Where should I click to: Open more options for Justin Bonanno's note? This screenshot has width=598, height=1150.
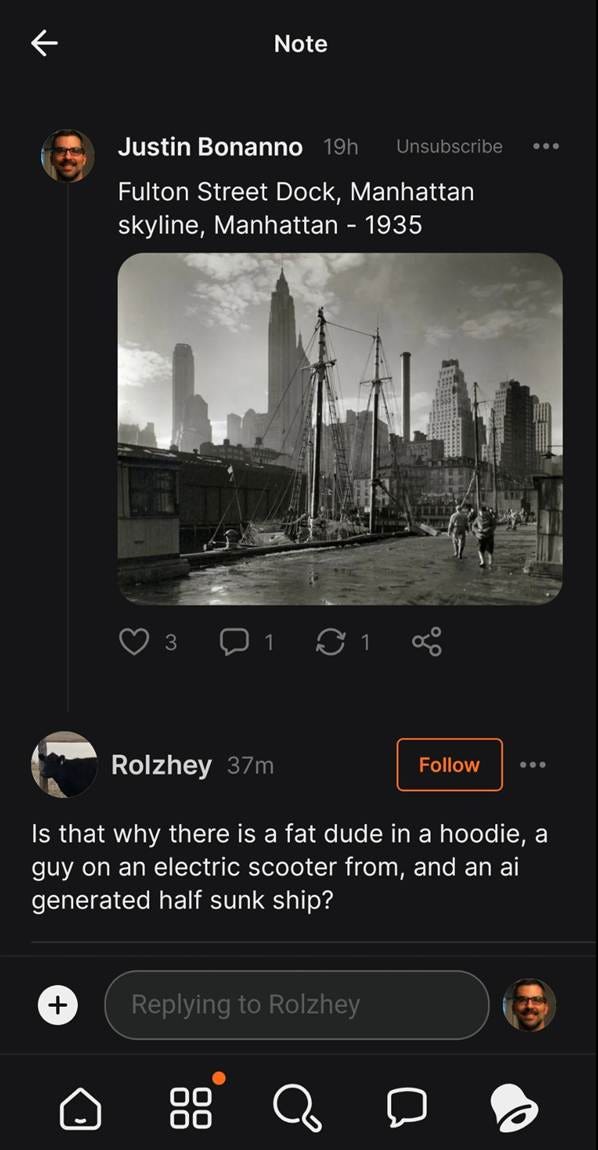(546, 146)
